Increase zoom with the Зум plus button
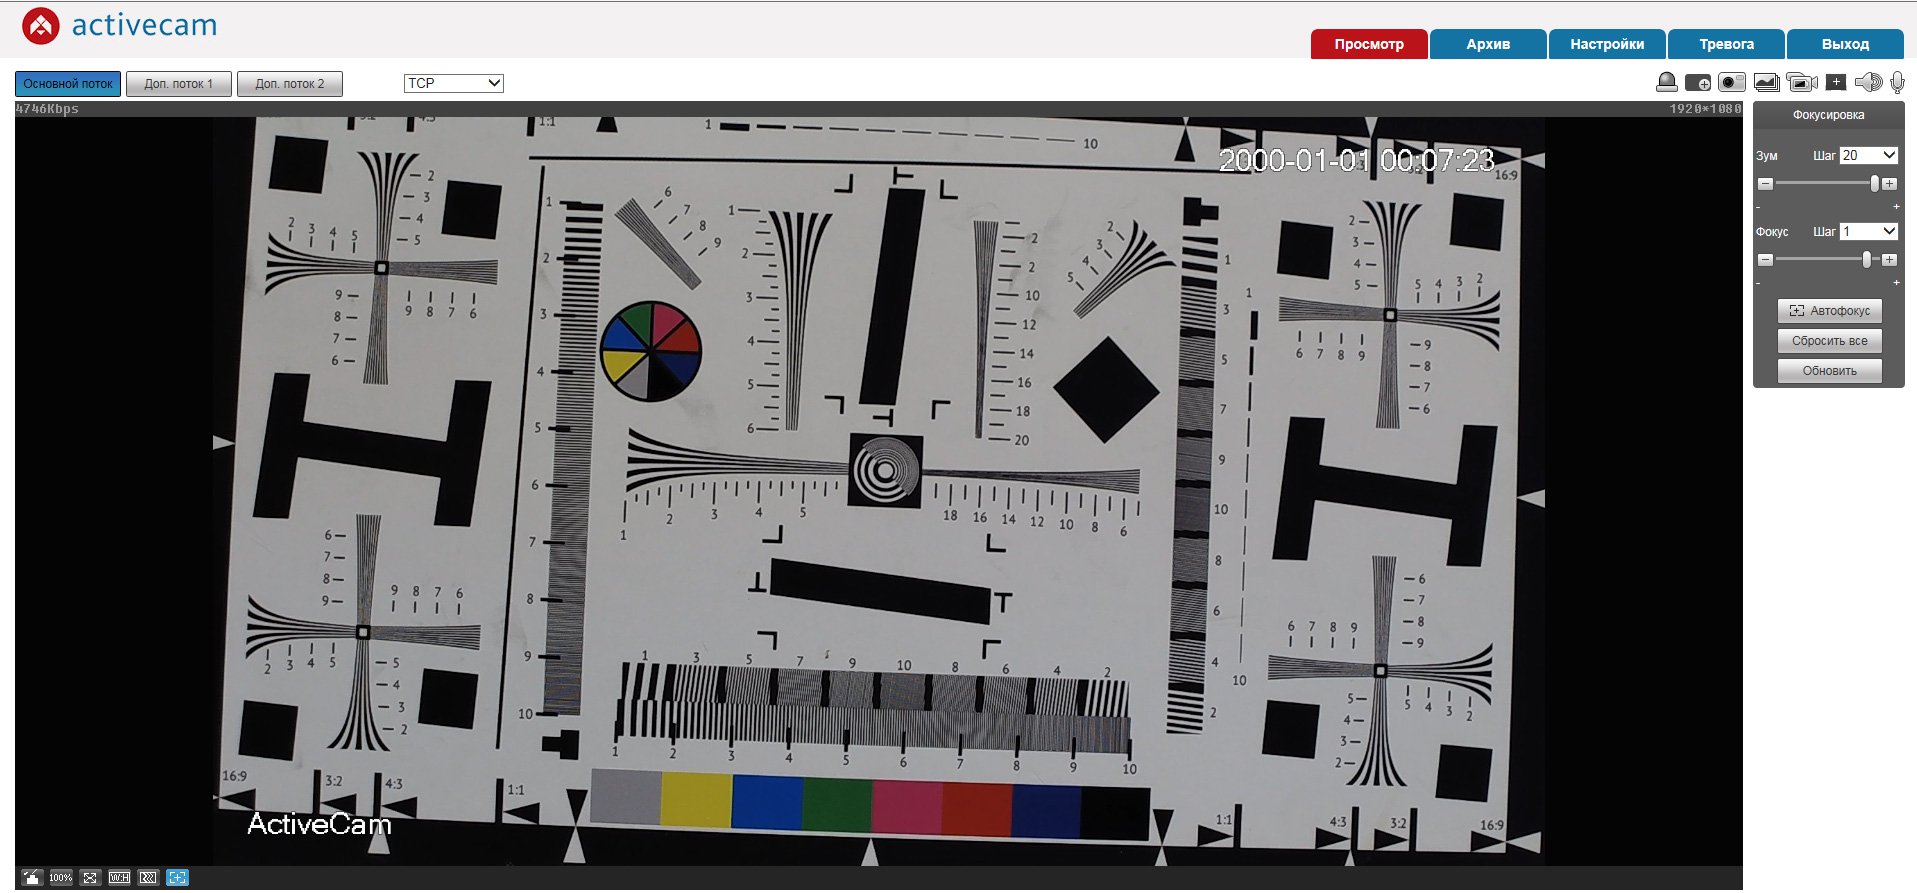Screen dimensions: 1917x893 (1889, 184)
